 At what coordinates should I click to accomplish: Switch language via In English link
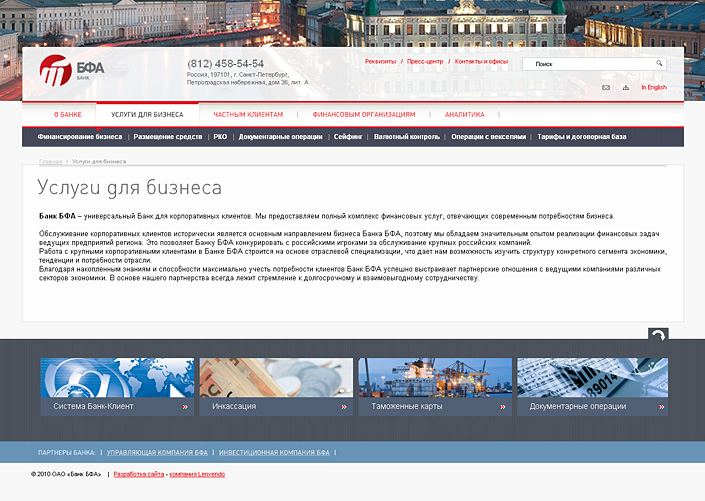(654, 87)
